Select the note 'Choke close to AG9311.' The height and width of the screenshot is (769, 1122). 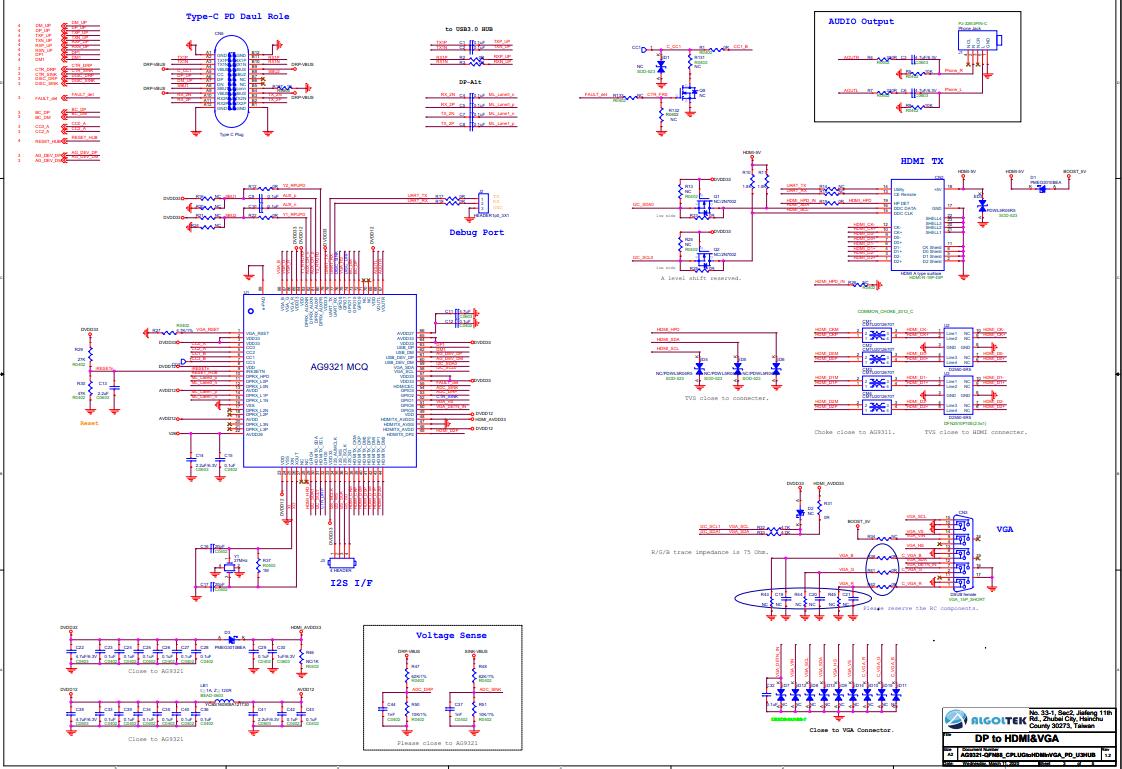854,432
